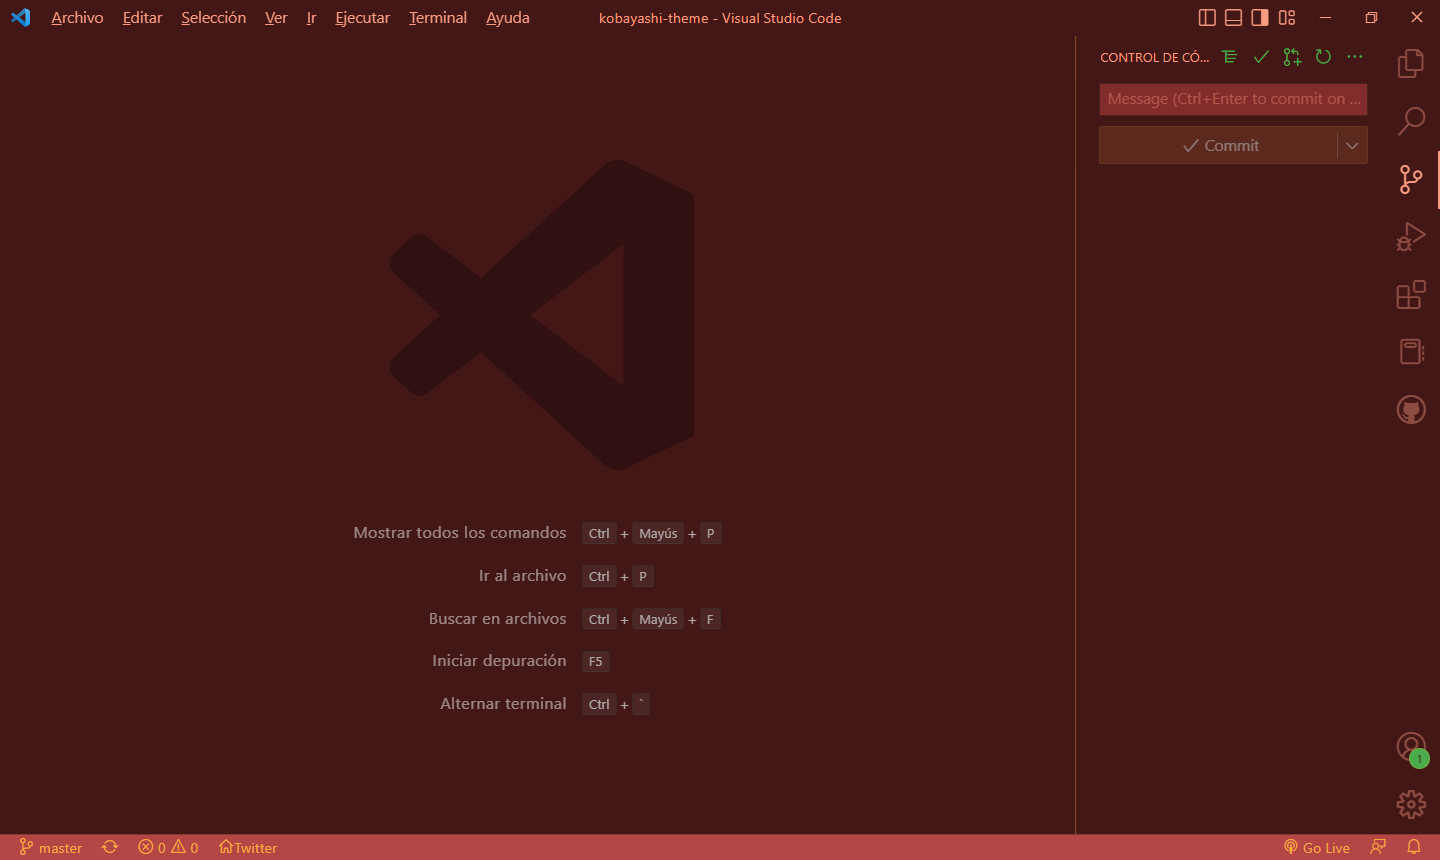Open the Editar menu
Image resolution: width=1440 pixels, height=860 pixels.
point(142,18)
